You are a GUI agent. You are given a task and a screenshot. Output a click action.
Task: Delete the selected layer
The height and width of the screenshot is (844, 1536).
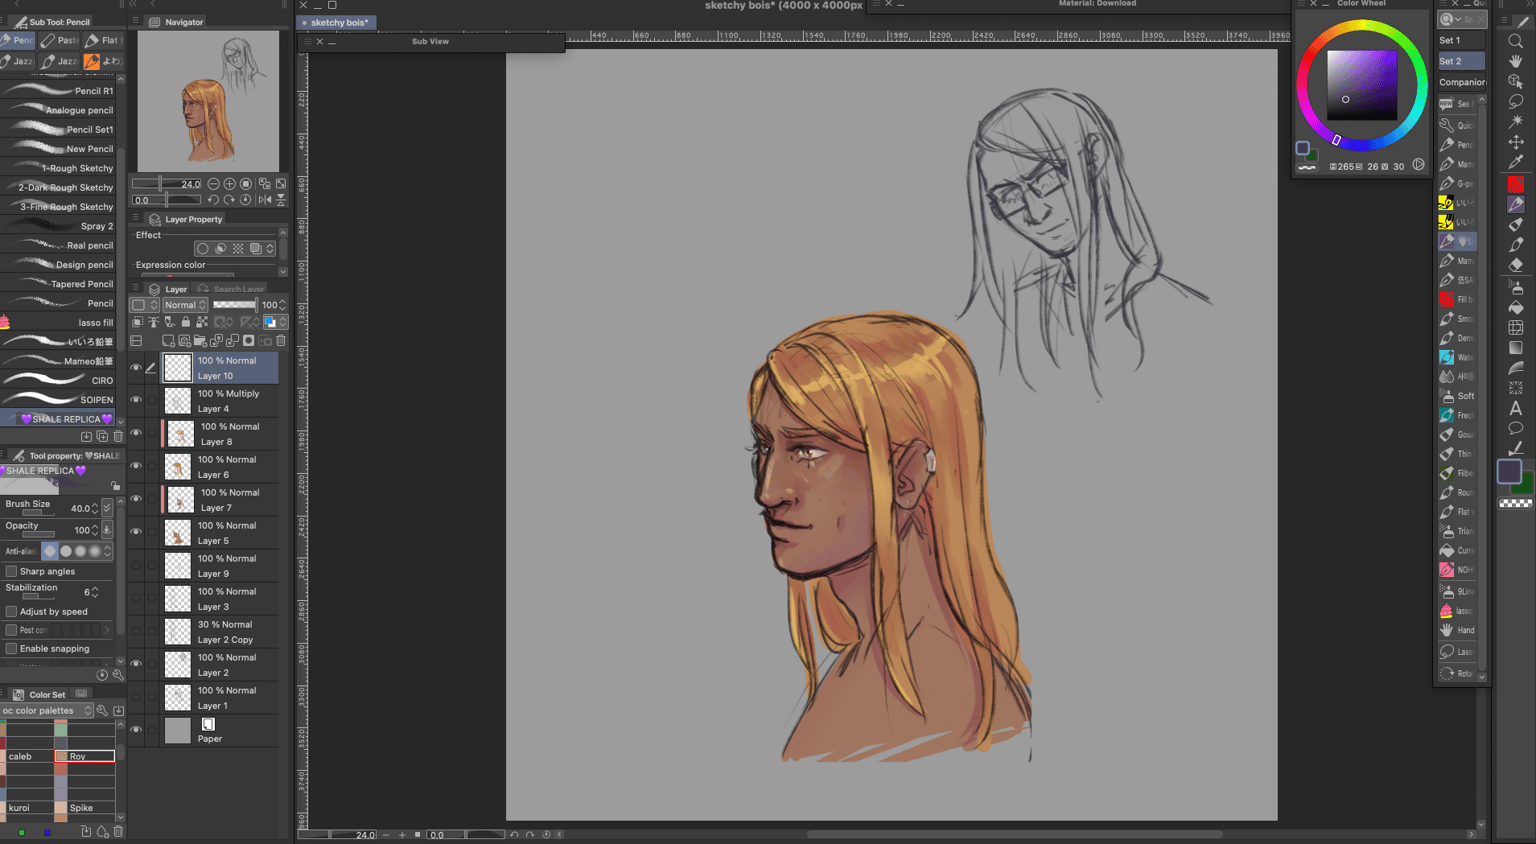tap(281, 341)
